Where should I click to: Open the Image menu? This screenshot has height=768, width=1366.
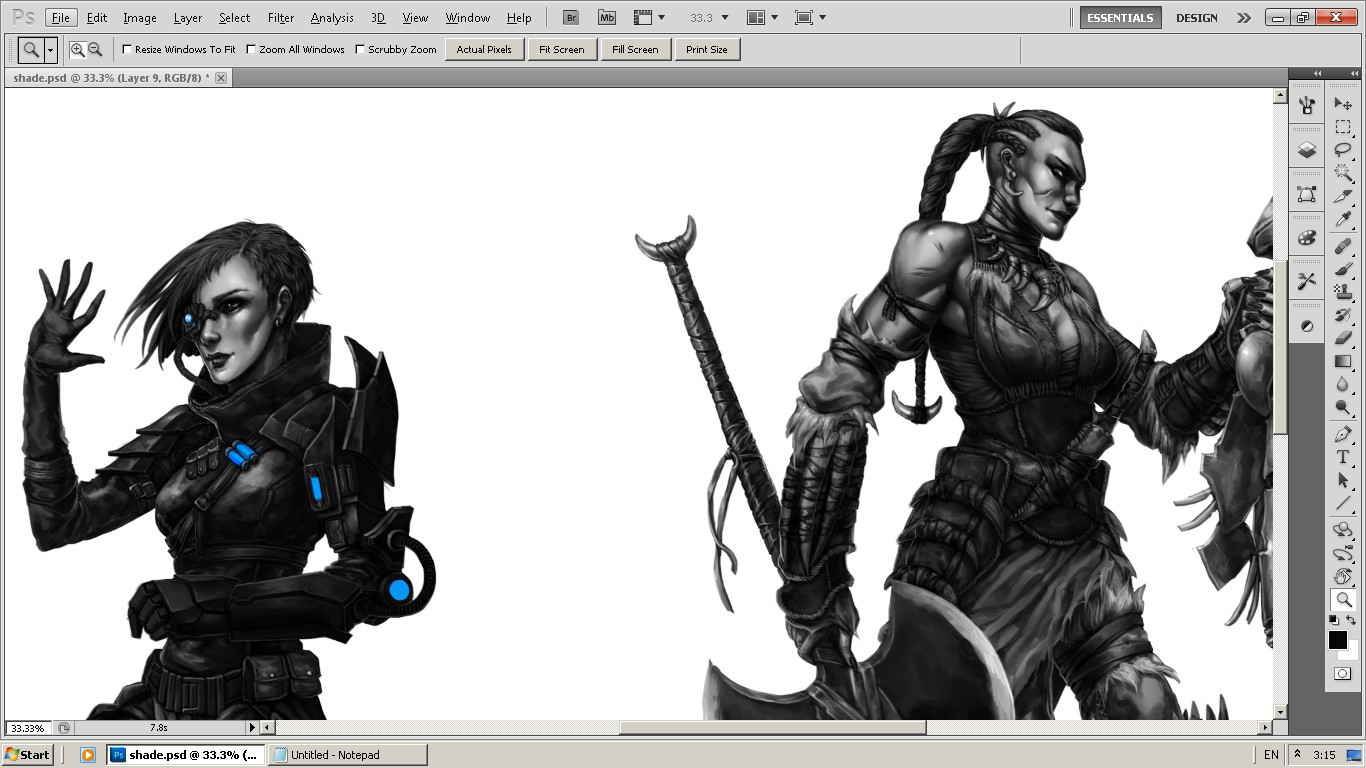[x=140, y=18]
